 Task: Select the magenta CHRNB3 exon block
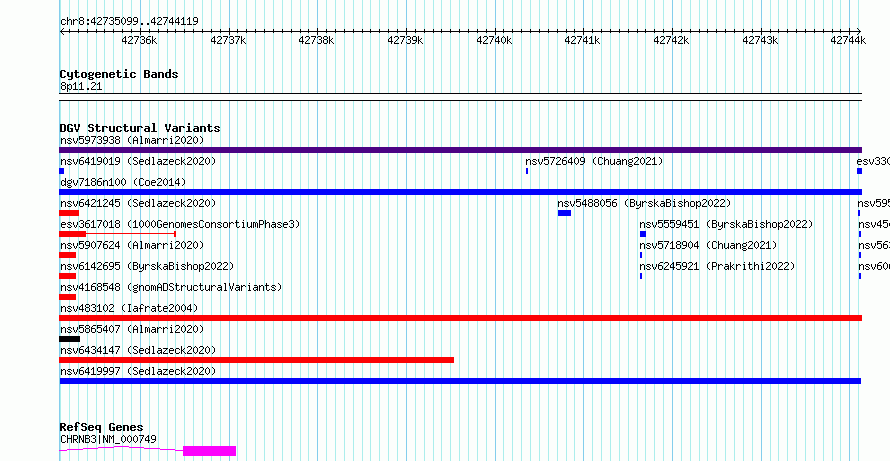209,451
